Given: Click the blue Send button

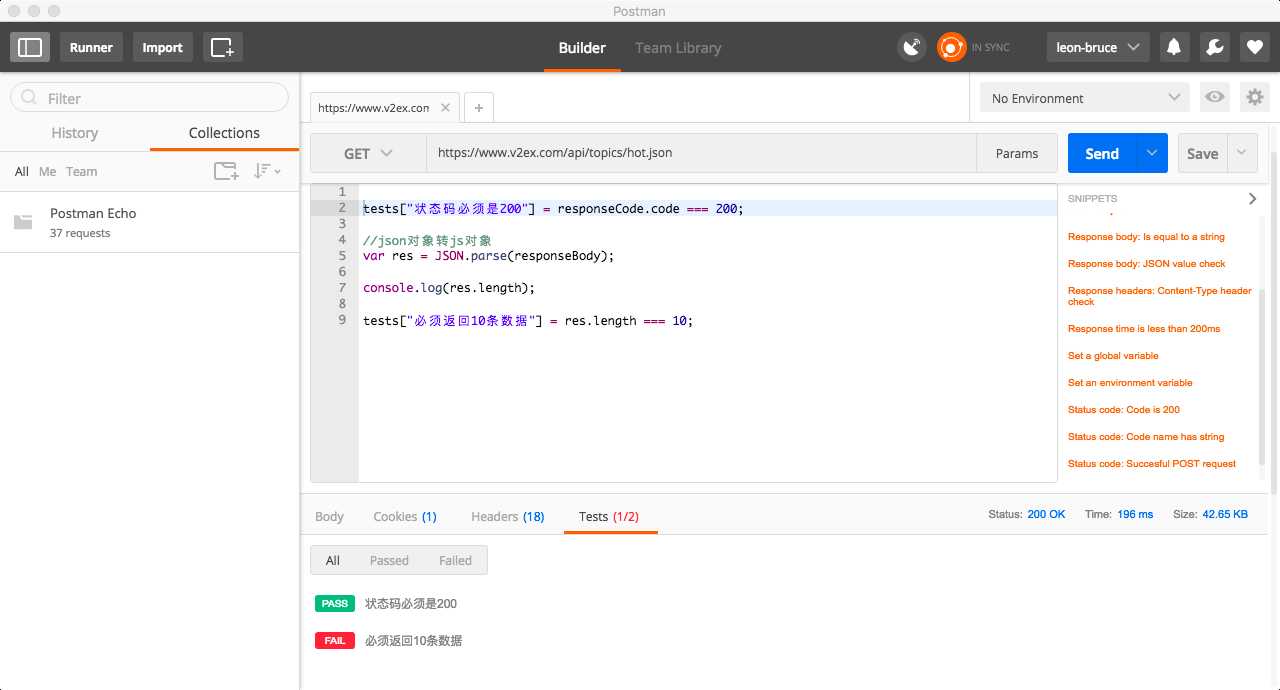Looking at the screenshot, I should pyautogui.click(x=1102, y=153).
